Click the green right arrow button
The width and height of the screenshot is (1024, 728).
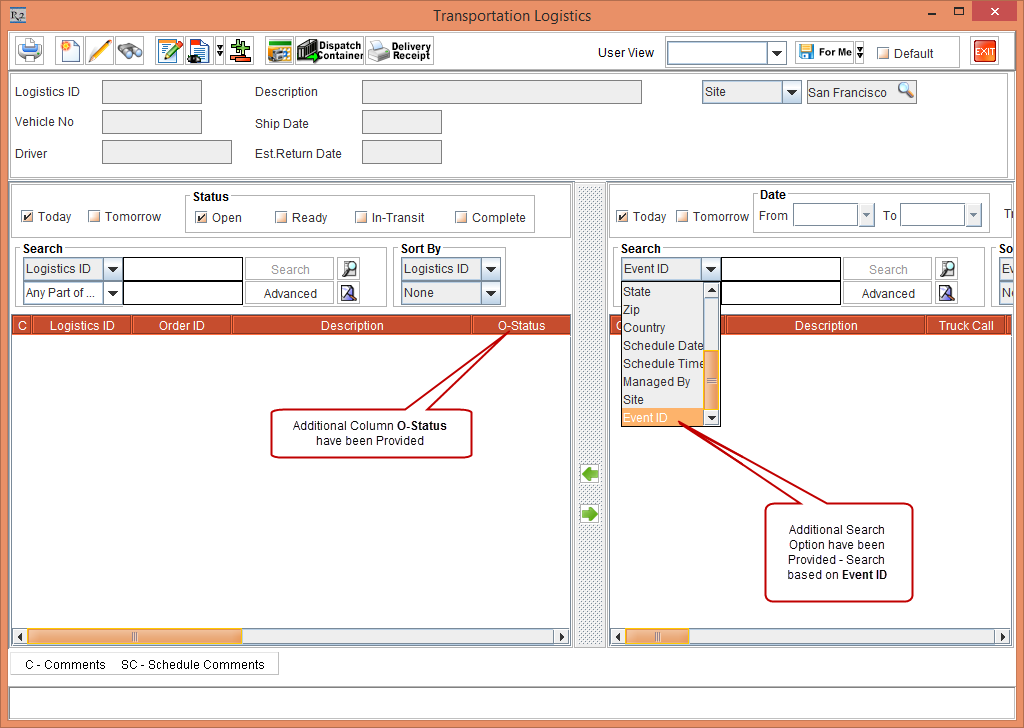(590, 514)
